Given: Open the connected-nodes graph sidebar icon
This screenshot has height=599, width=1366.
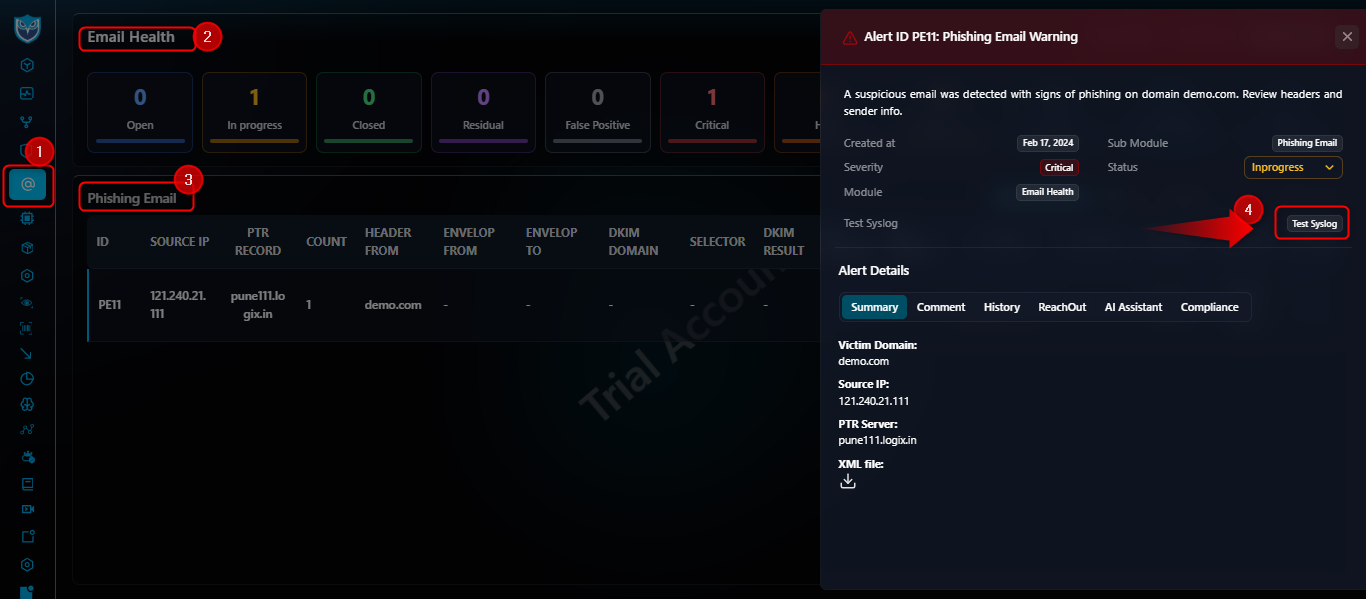Looking at the screenshot, I should [28, 431].
